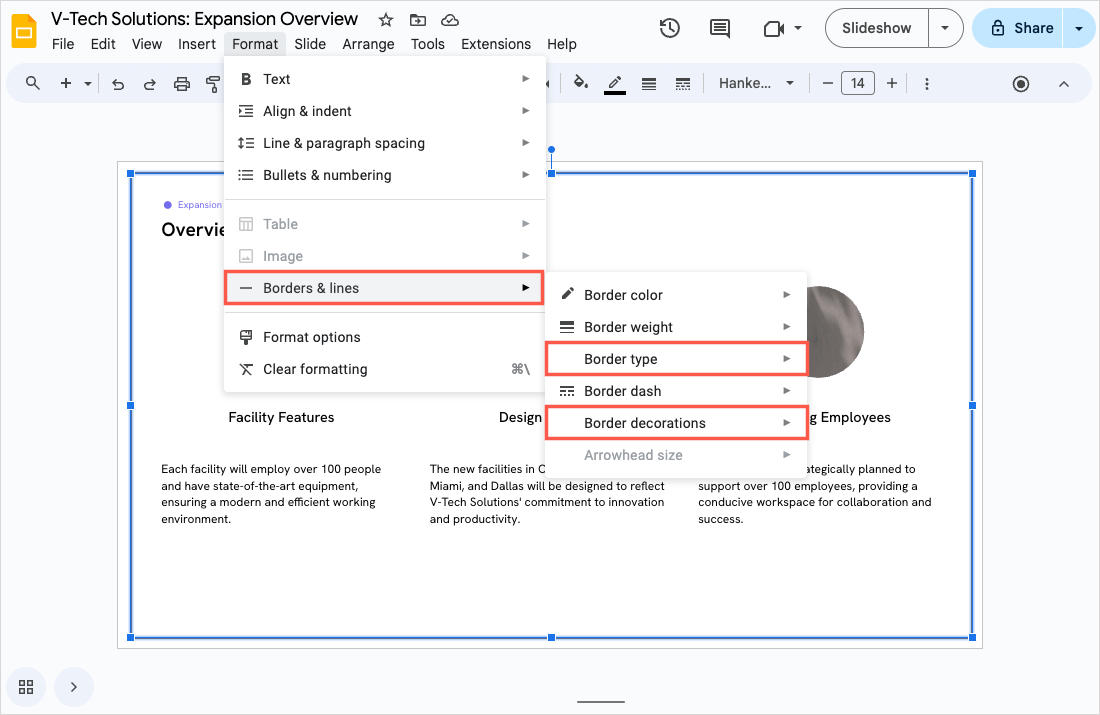Image resolution: width=1100 pixels, height=715 pixels.
Task: Open the border color pencil tool
Action: (615, 84)
